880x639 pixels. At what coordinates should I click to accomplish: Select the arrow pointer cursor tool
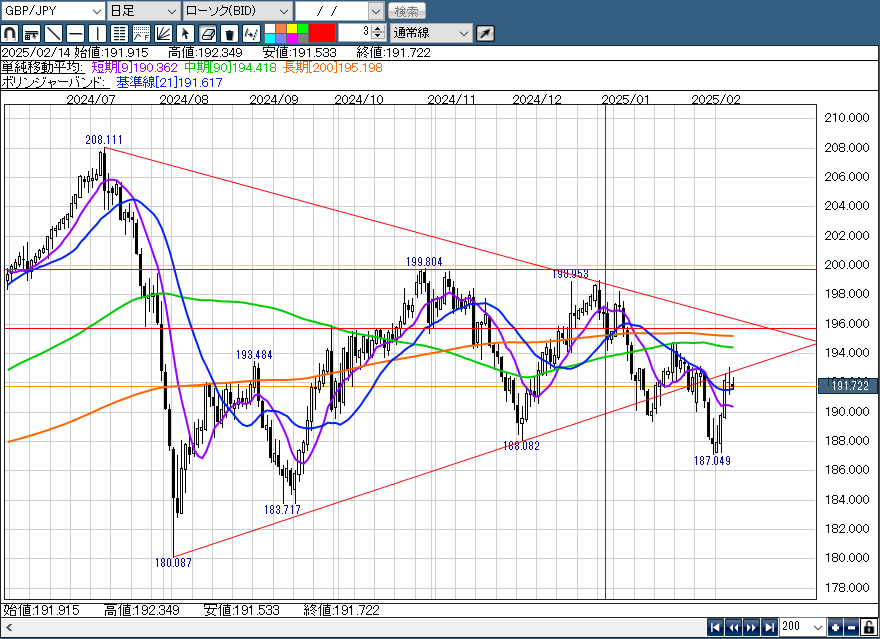pyautogui.click(x=185, y=33)
